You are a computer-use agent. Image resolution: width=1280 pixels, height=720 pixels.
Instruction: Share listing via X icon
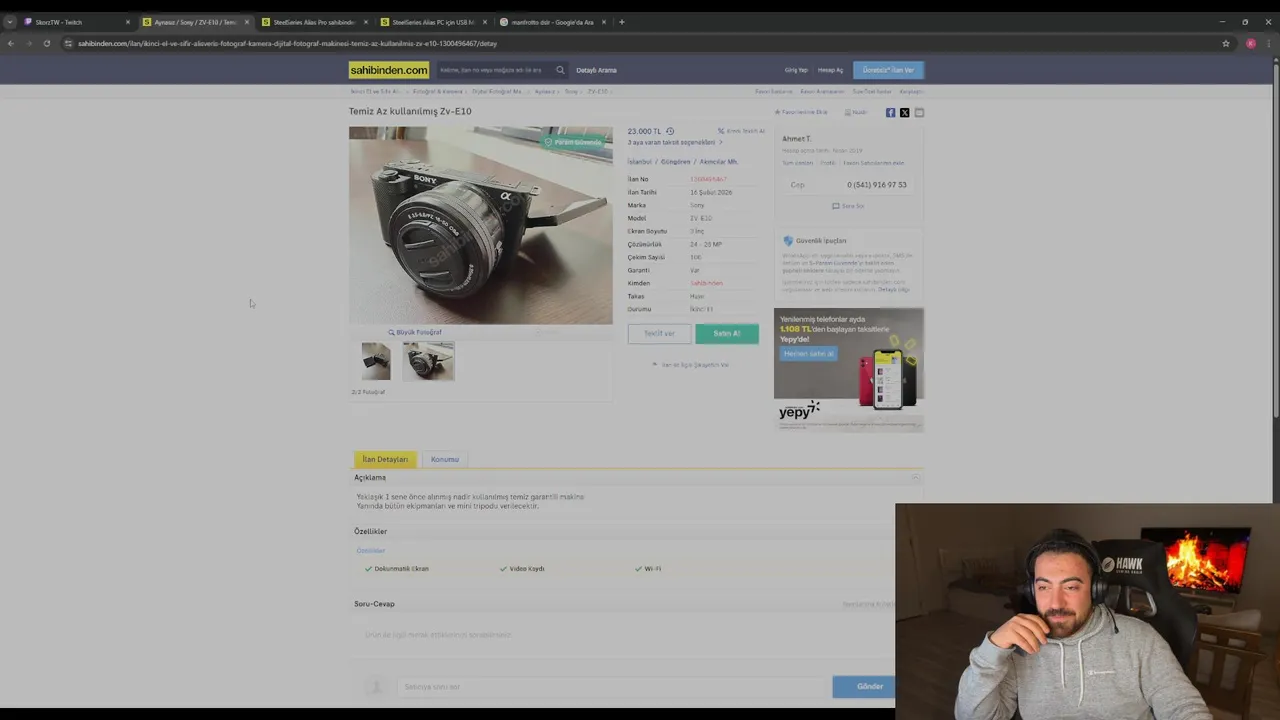905,113
